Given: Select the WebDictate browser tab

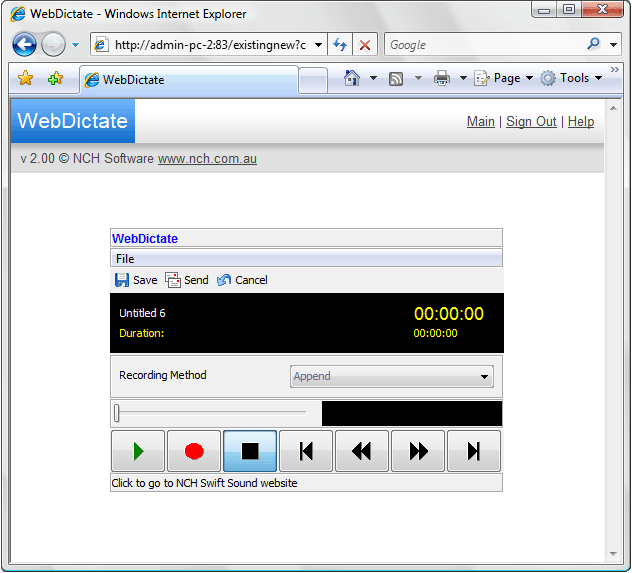Looking at the screenshot, I should pos(189,80).
